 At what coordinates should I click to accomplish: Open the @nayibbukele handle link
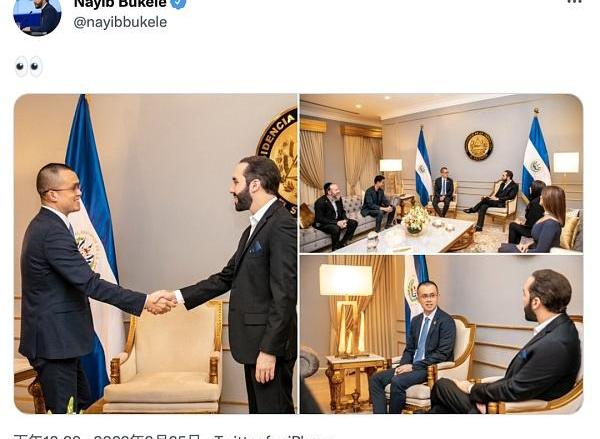coord(120,22)
